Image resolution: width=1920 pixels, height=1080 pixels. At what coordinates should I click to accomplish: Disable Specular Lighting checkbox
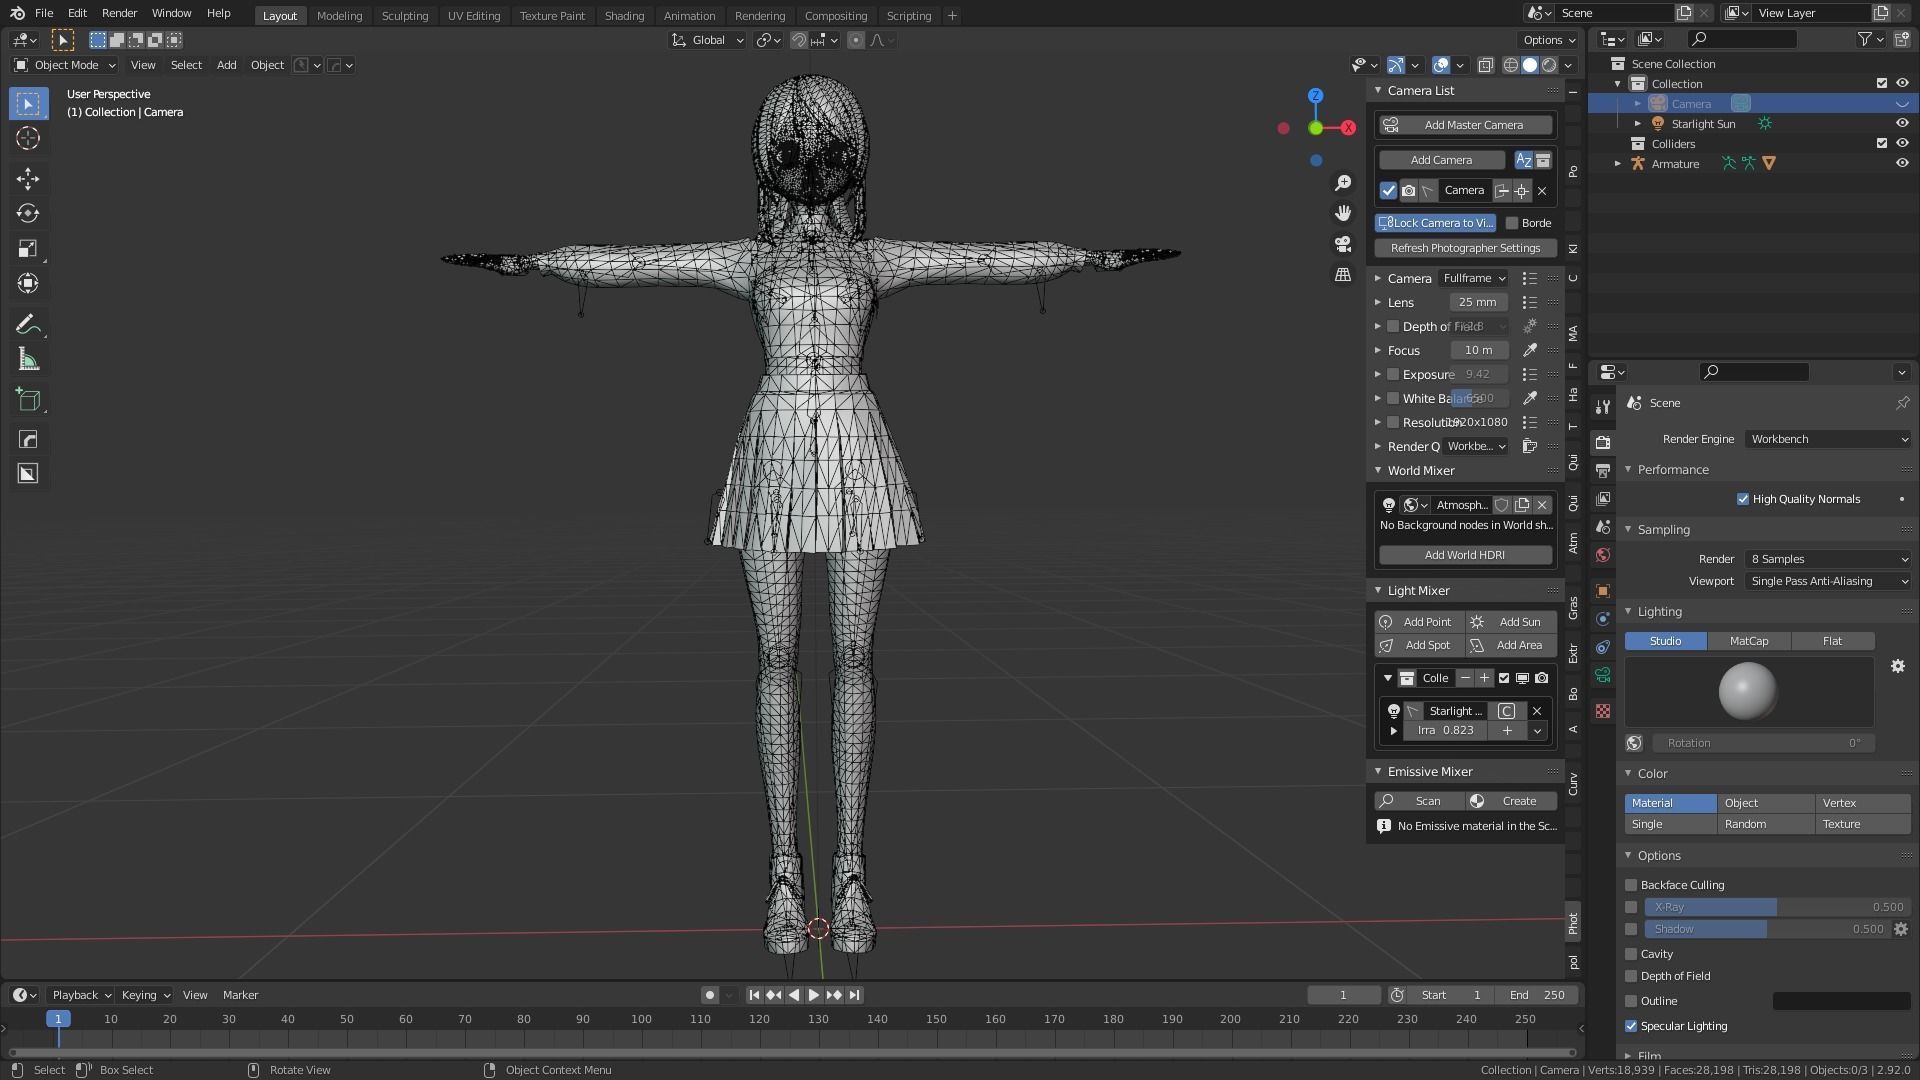[1631, 1026]
